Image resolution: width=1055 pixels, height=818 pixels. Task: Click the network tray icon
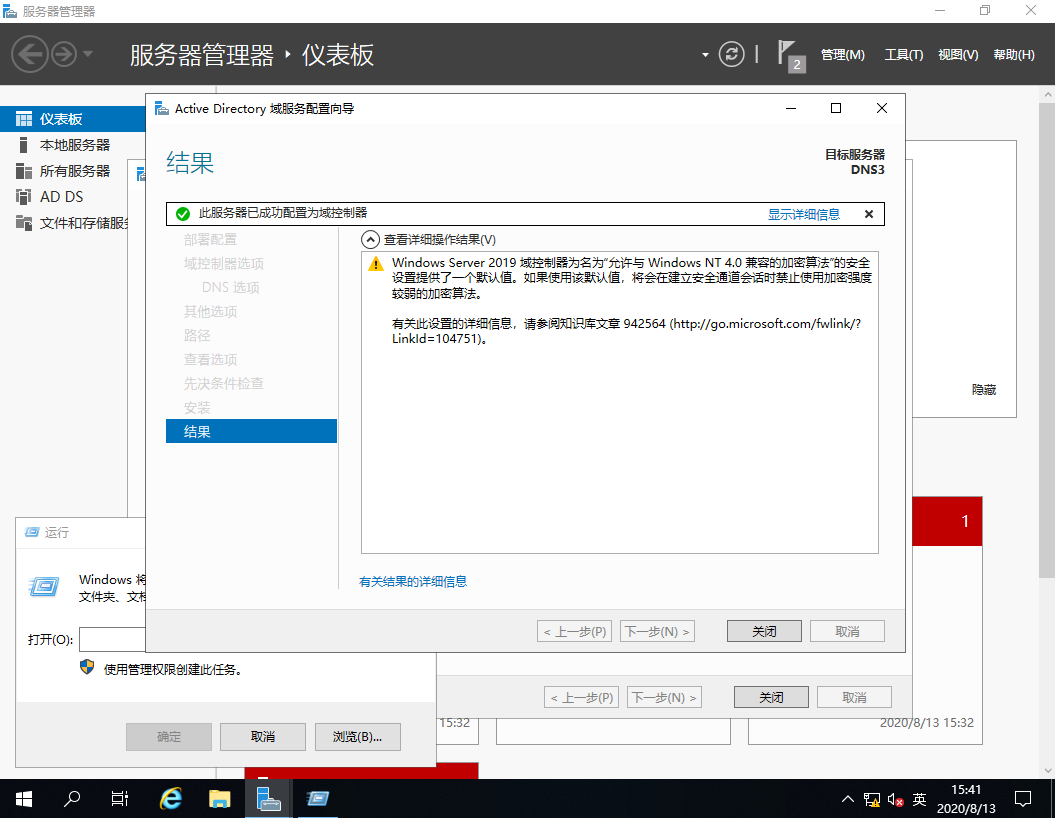click(872, 799)
